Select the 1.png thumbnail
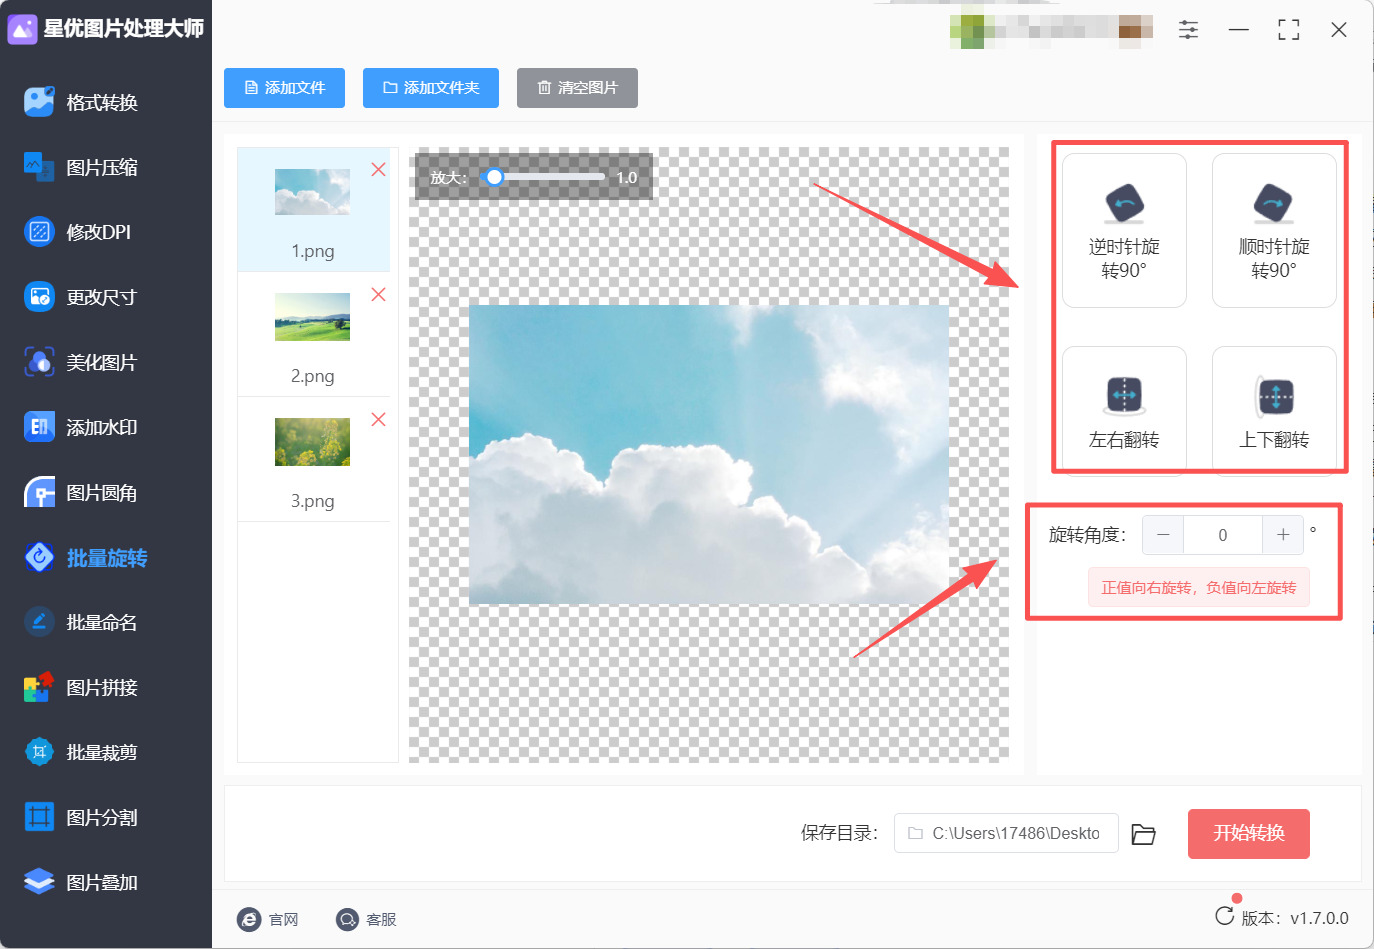 click(x=313, y=192)
